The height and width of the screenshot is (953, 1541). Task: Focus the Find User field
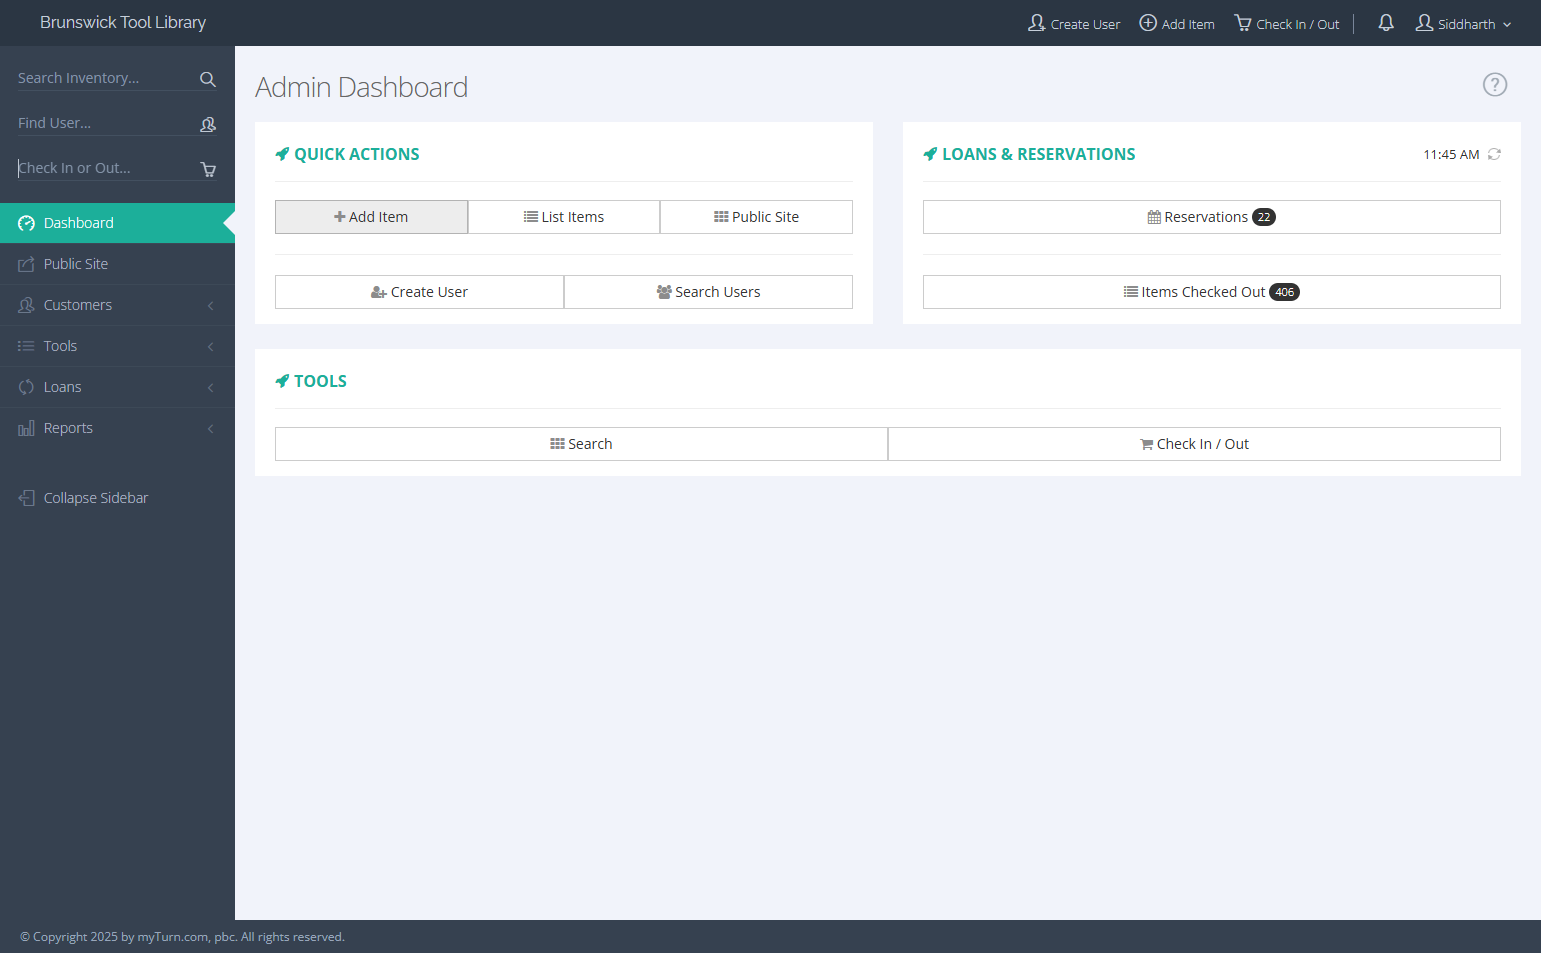[x=106, y=123]
